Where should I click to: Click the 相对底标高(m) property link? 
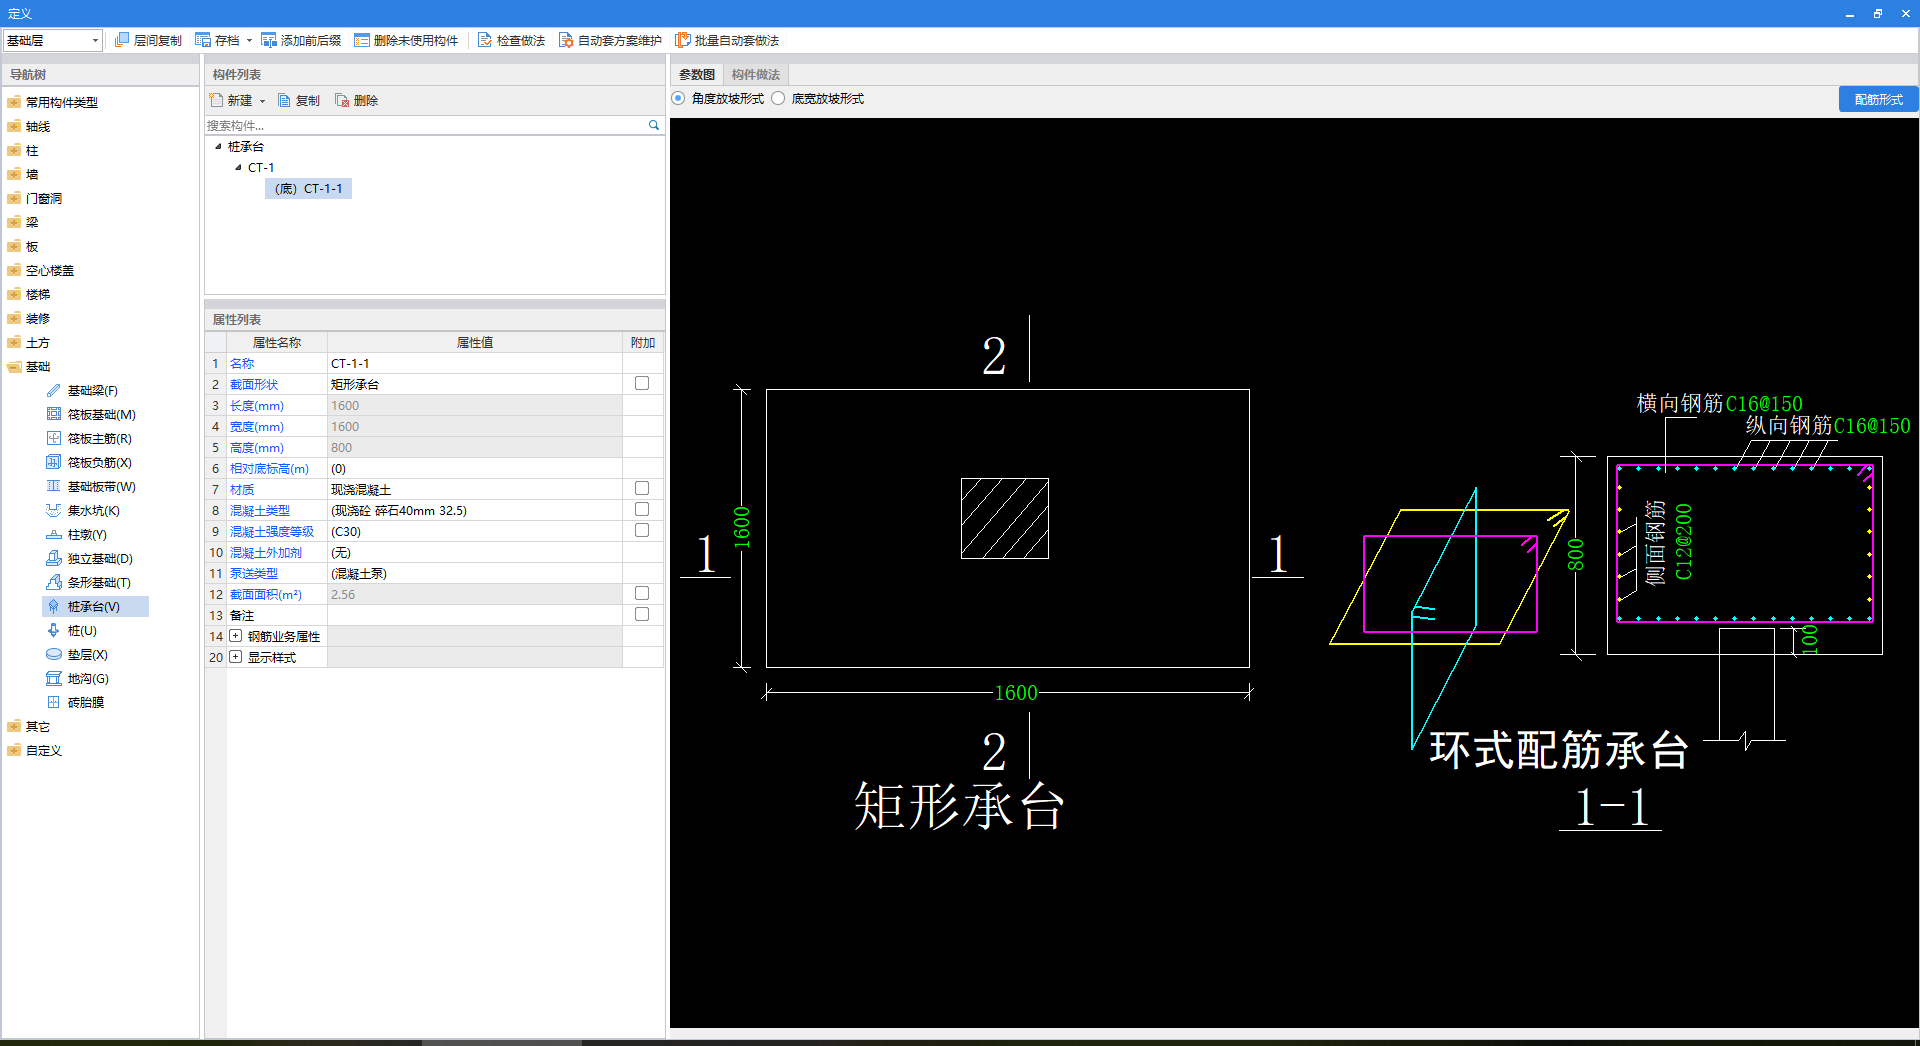[269, 469]
